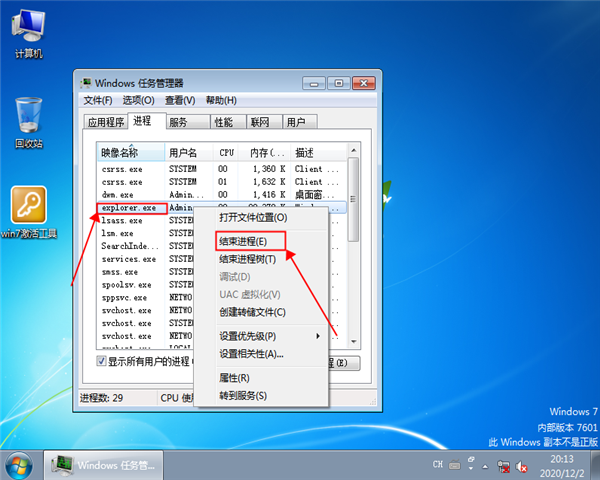Click the CH language indicator in tray

(x=438, y=465)
